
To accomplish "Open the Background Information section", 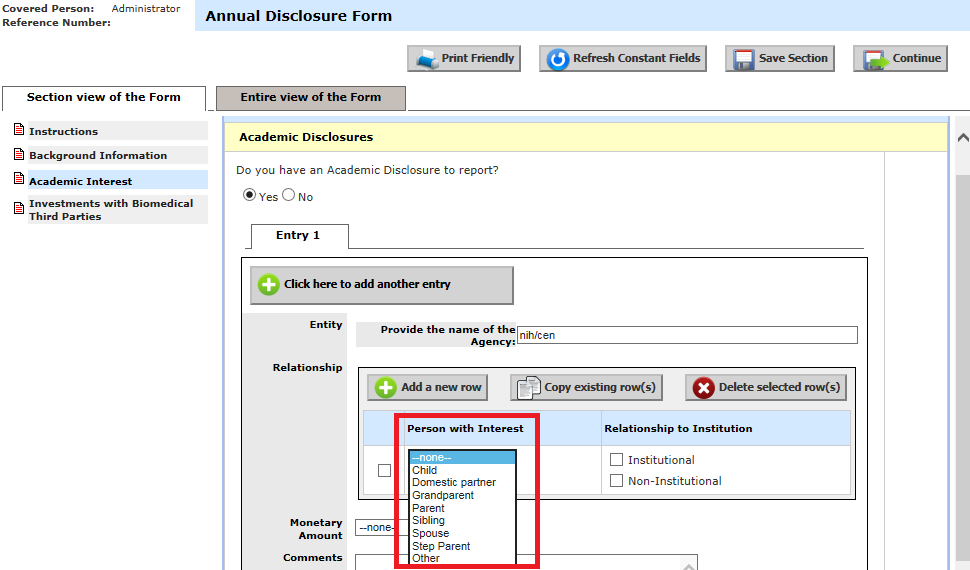I will click(118, 155).
